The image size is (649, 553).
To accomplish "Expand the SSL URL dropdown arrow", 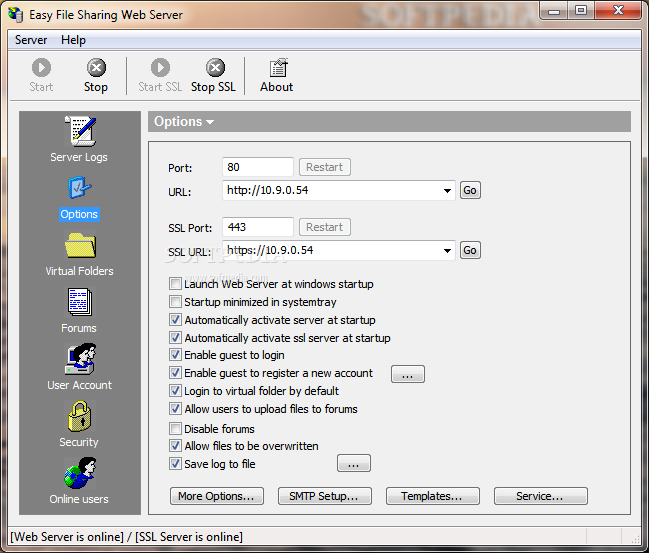I will [x=447, y=250].
